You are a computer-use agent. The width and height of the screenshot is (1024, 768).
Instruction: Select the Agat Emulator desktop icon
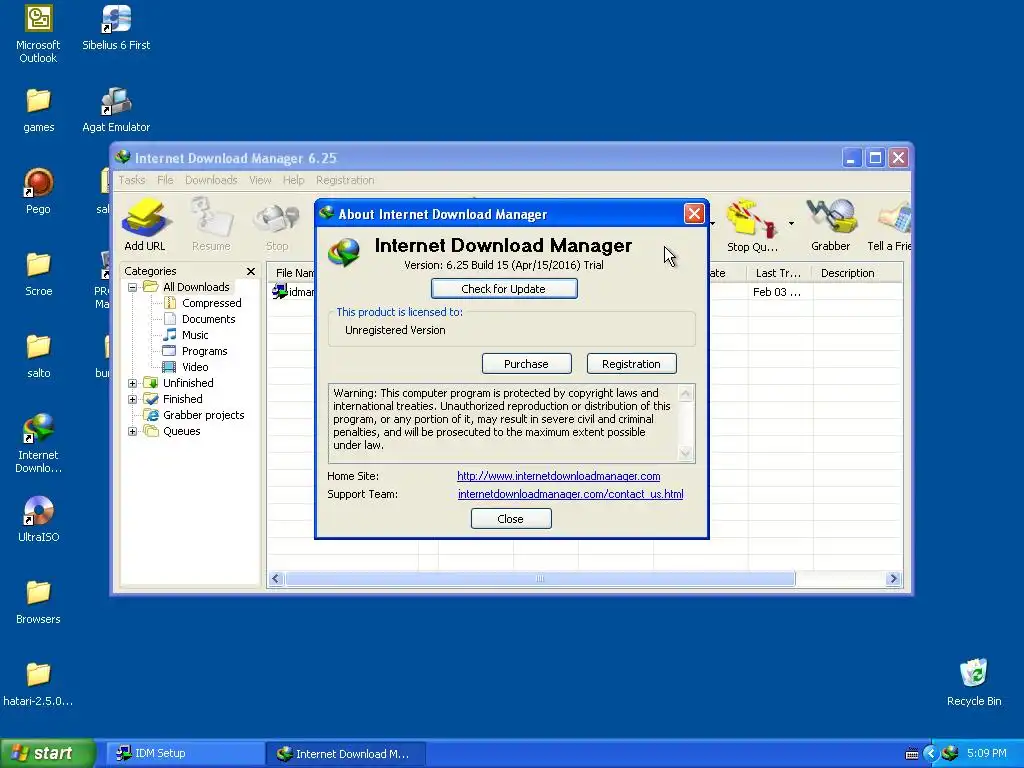[x=116, y=110]
